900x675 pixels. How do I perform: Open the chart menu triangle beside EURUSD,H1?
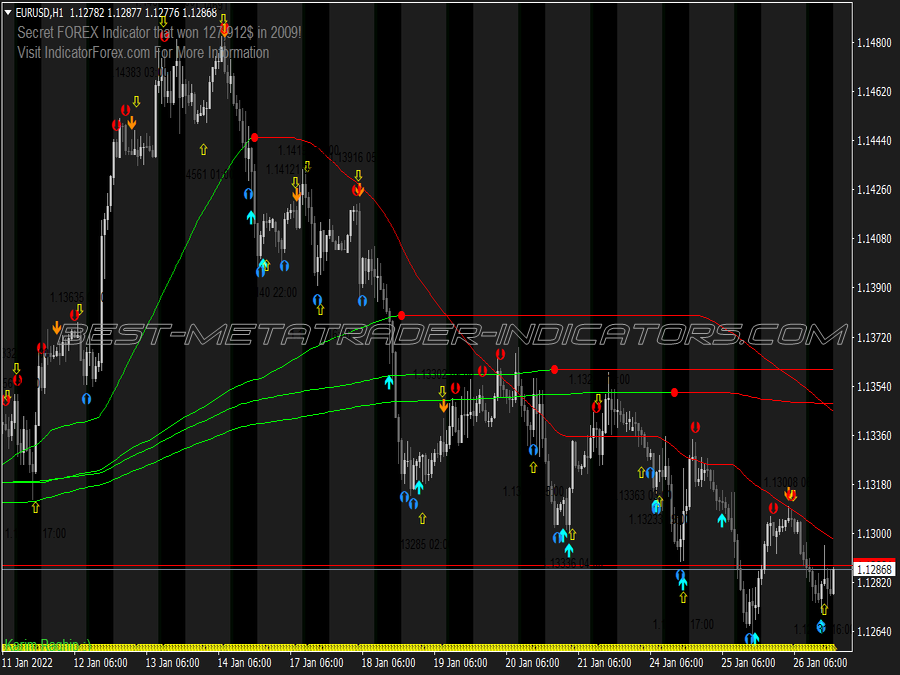pyautogui.click(x=7, y=12)
